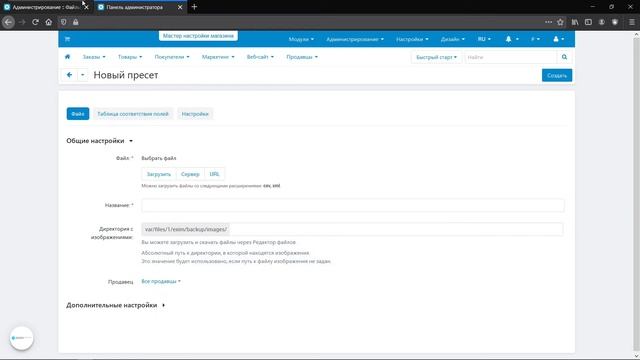Viewport: 640px width, 360px height.
Task: Open the user profile icon menu
Action: [558, 39]
